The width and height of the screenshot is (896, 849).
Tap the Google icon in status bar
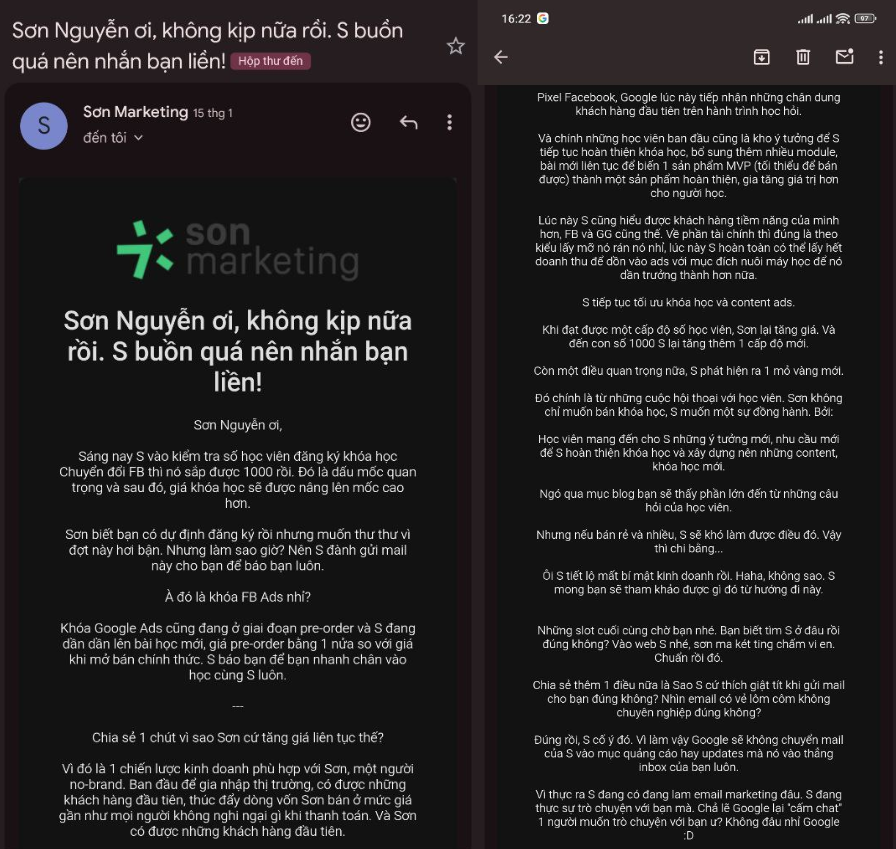coord(542,18)
